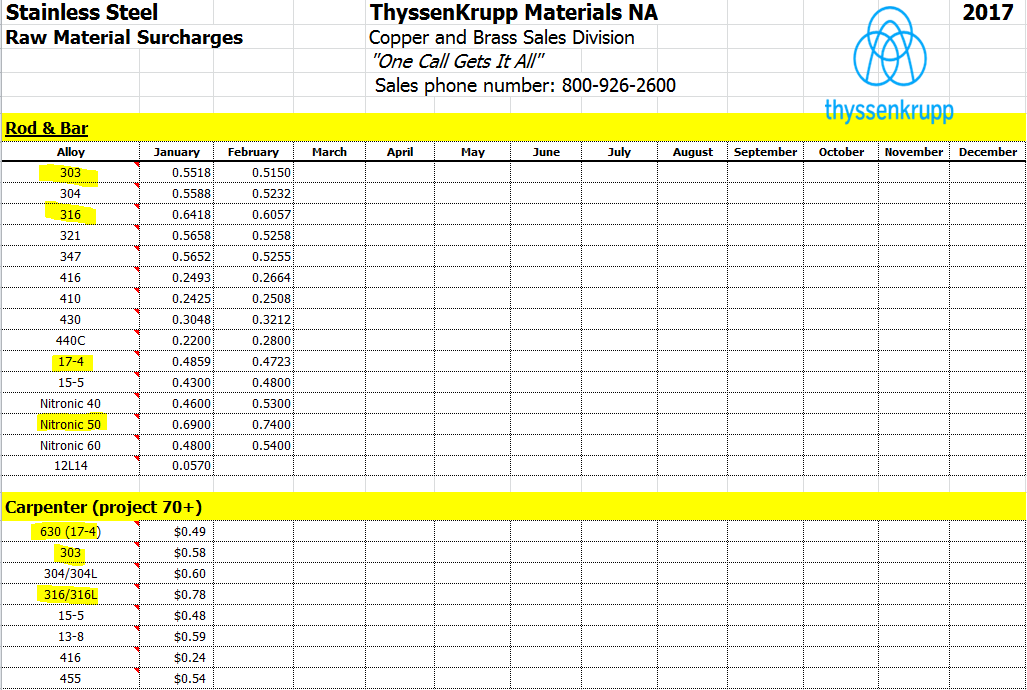The image size is (1027, 690).
Task: Click the "Stainless Steel" title cell
Action: coord(81,12)
